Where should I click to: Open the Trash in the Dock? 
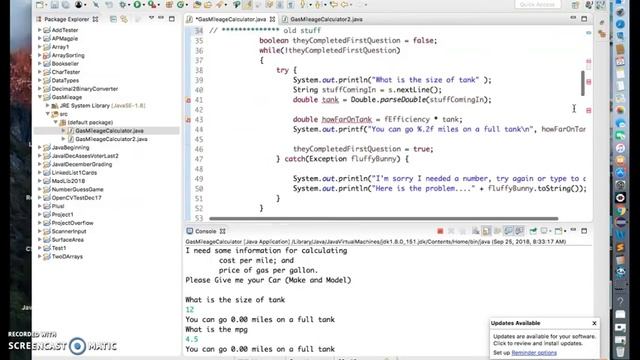[x=620, y=351]
